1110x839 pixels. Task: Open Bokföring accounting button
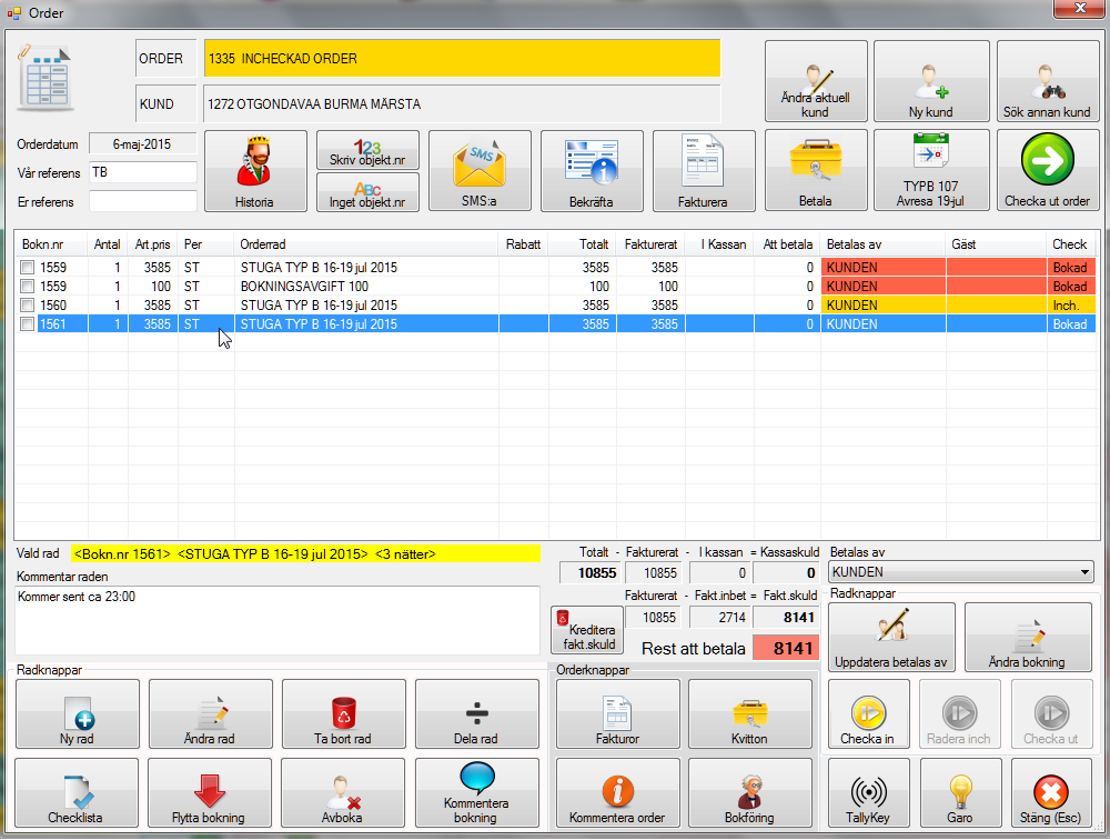pyautogui.click(x=750, y=792)
